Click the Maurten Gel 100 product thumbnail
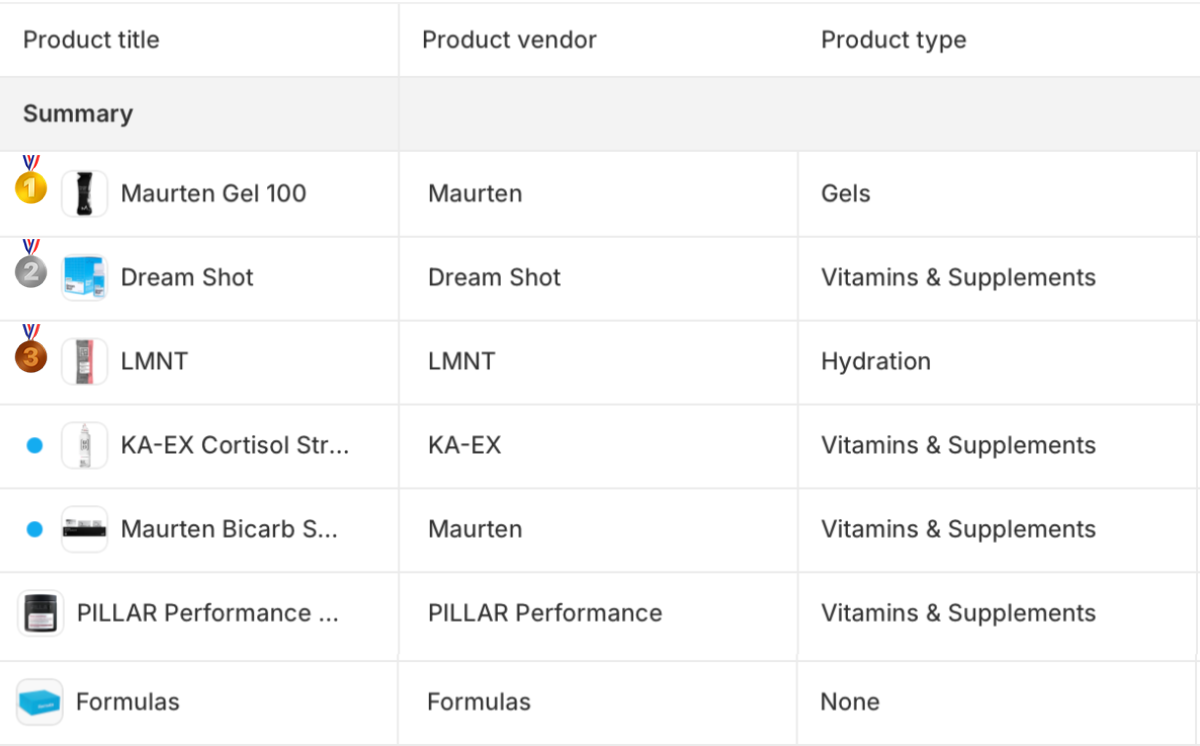This screenshot has height=746, width=1200. click(84, 193)
